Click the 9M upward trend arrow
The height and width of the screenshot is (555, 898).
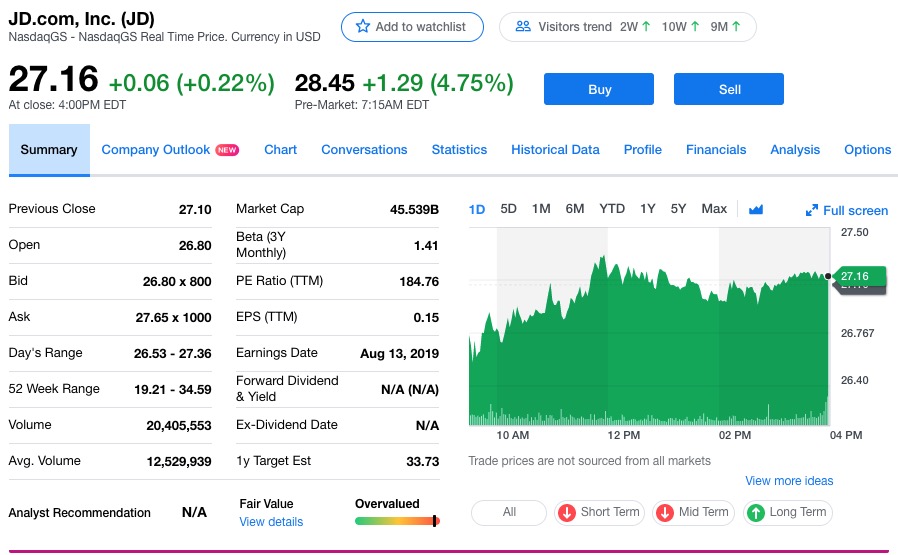coord(736,26)
